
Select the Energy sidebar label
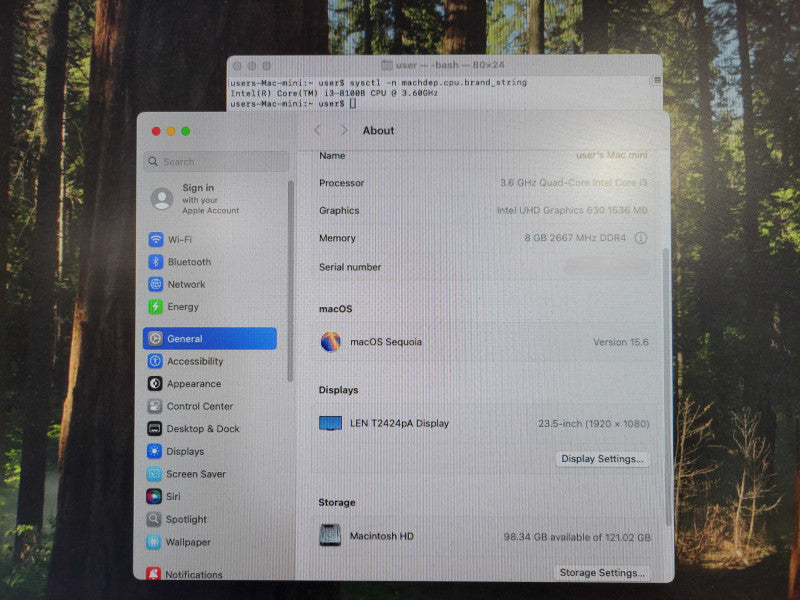(183, 307)
